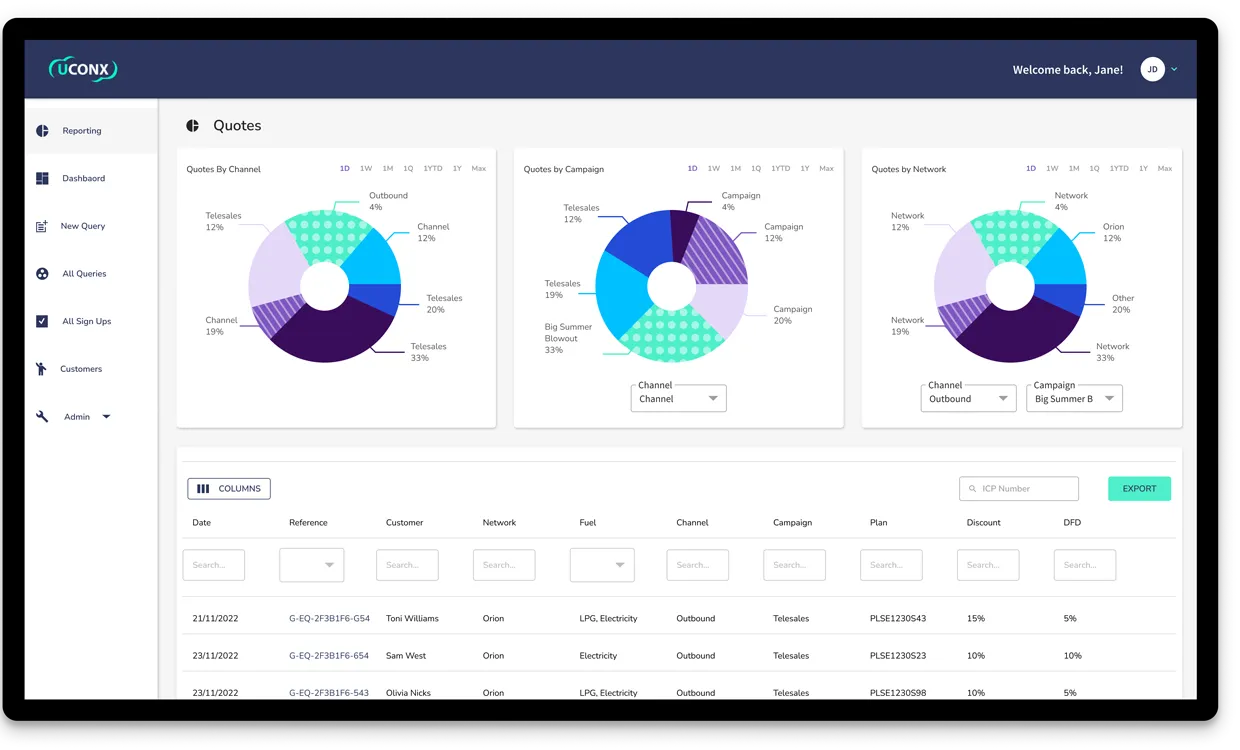Click the Dashboard grid icon in the sidebar
This screenshot has width=1240, height=750.
[x=42, y=178]
